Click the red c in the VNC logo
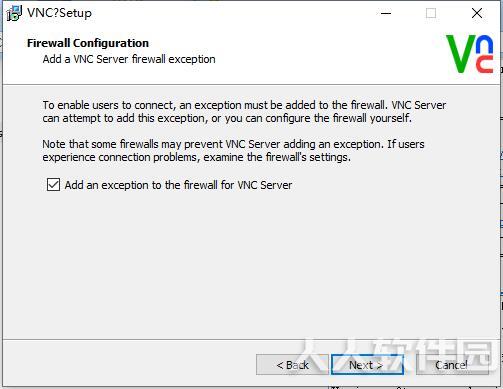This screenshot has height=389, width=503. click(485, 64)
